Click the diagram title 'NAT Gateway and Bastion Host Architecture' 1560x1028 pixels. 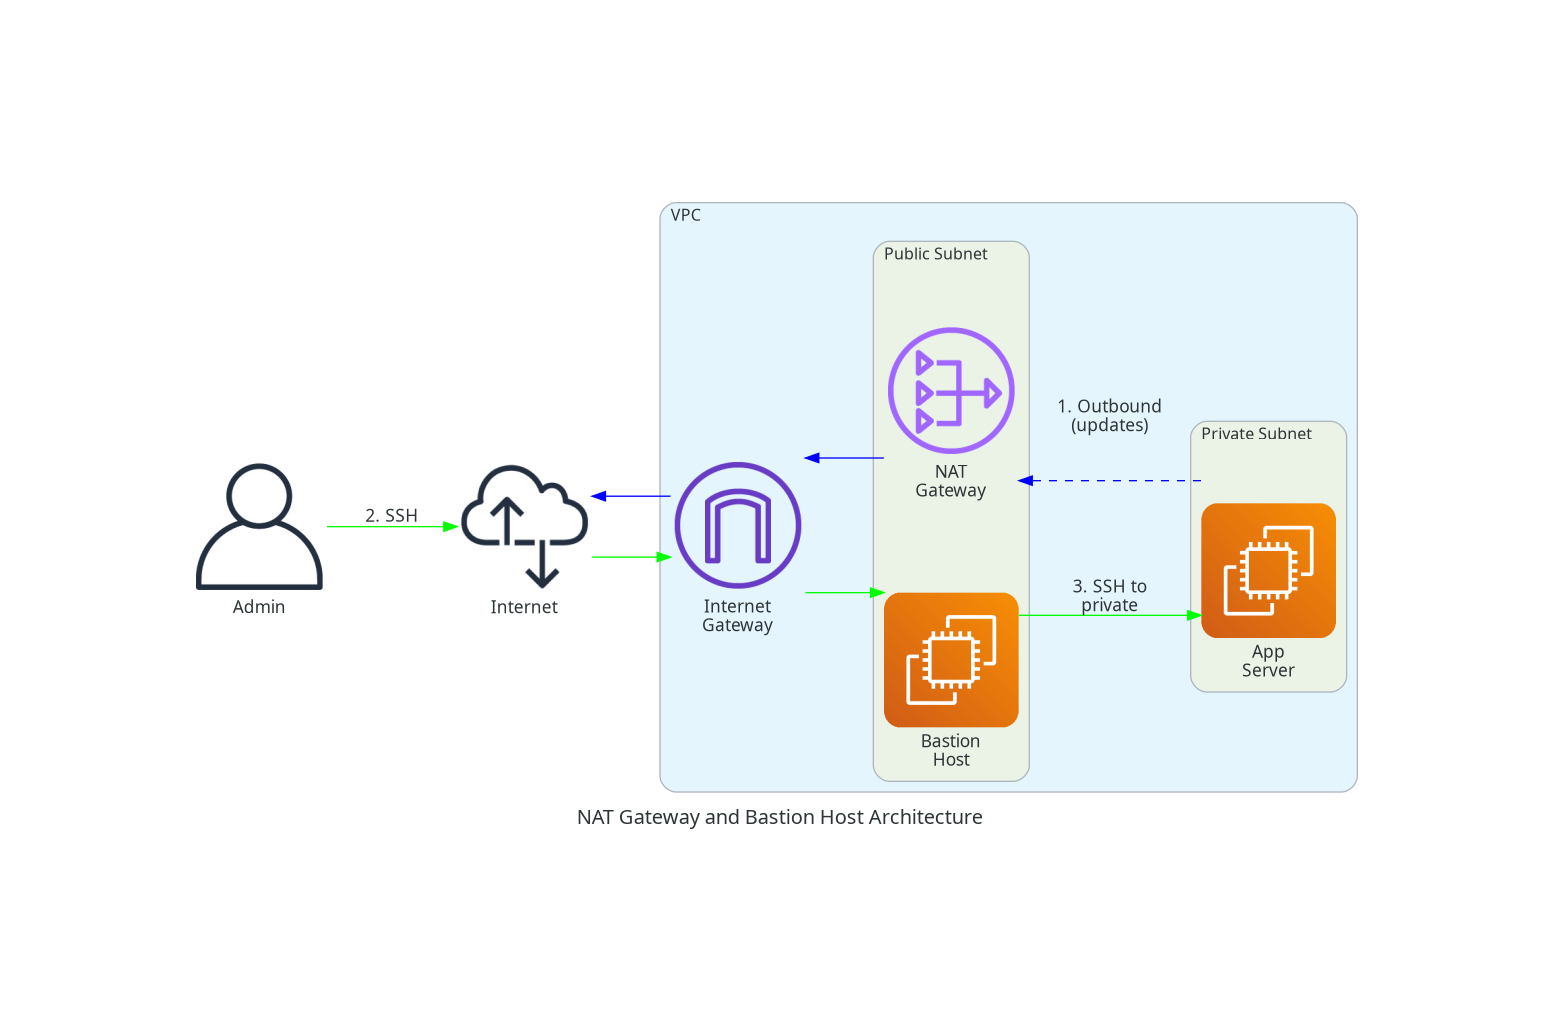pos(780,817)
